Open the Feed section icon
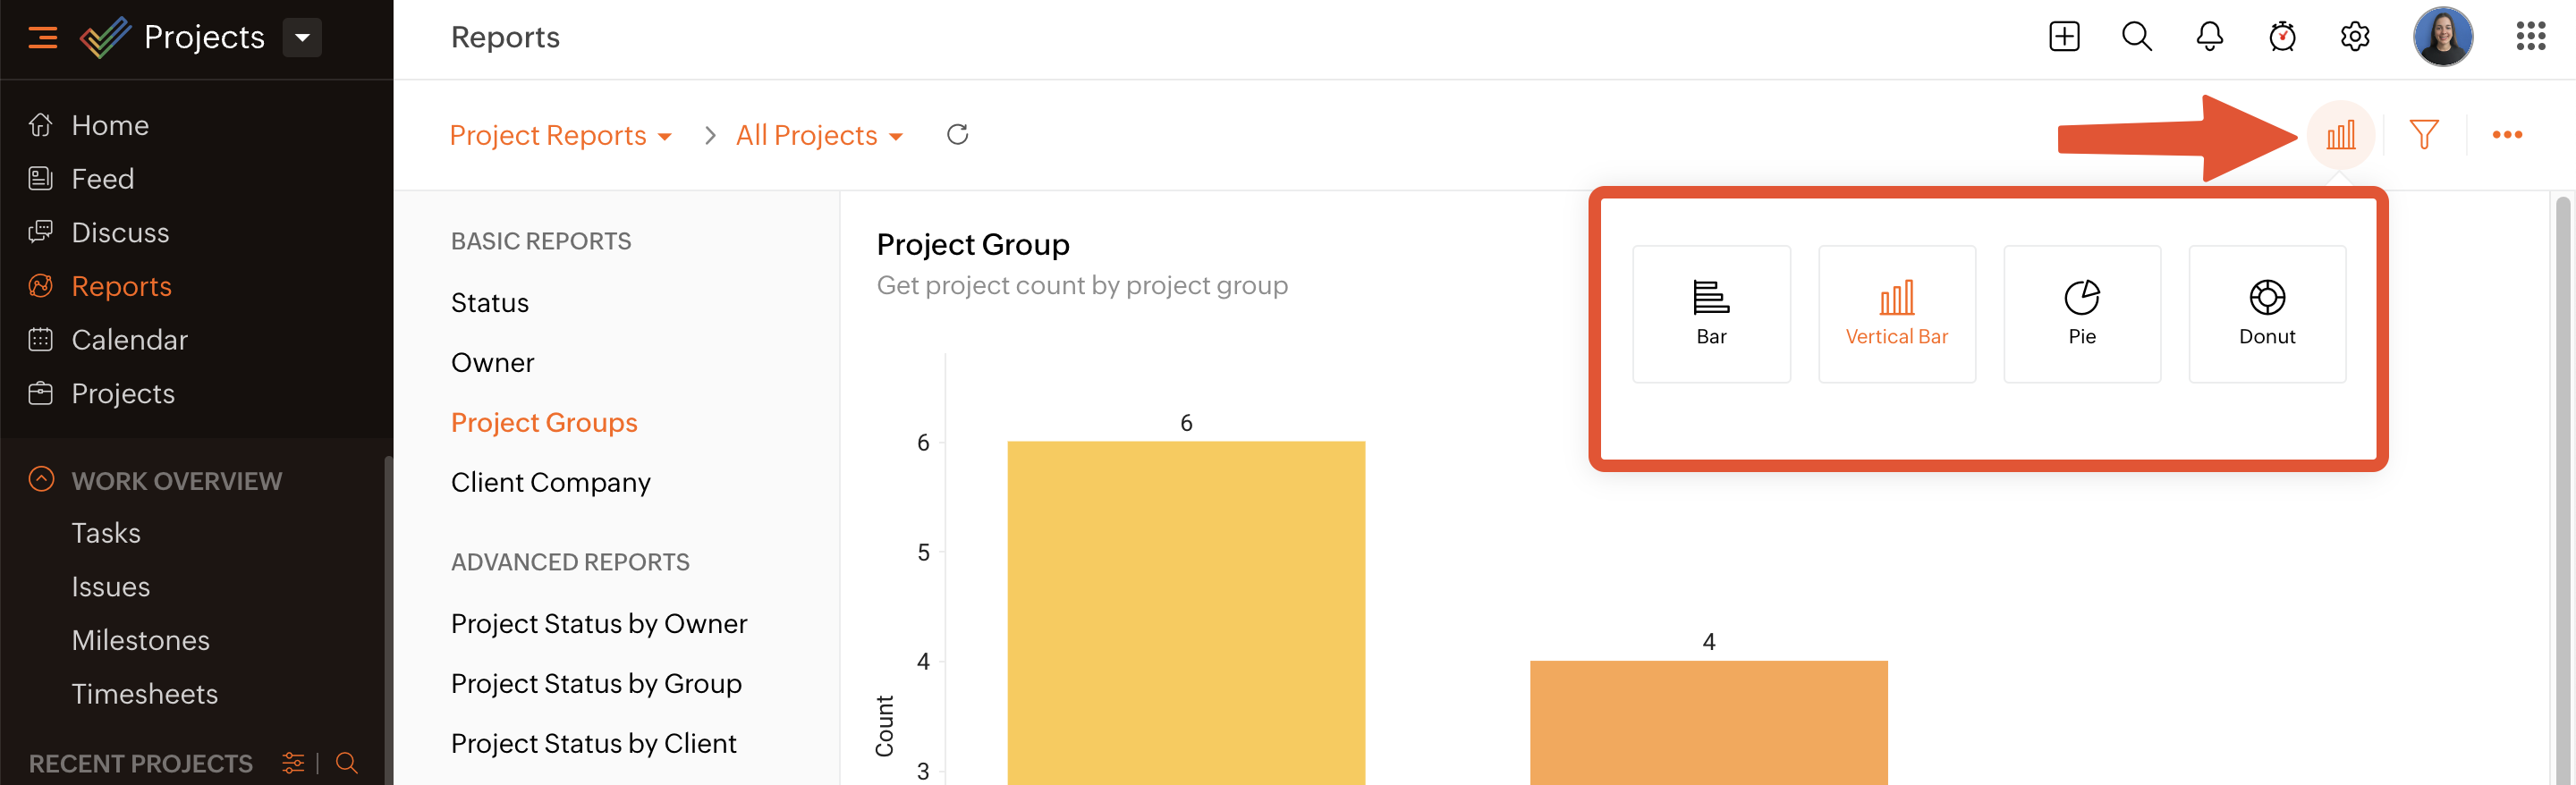 (40, 179)
